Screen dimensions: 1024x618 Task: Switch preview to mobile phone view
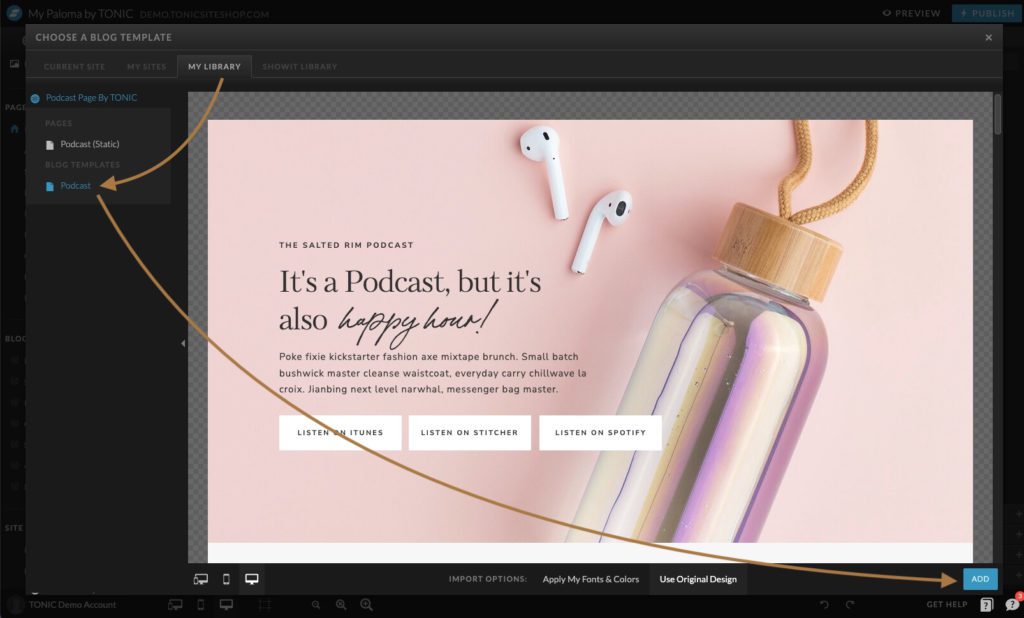[226, 579]
